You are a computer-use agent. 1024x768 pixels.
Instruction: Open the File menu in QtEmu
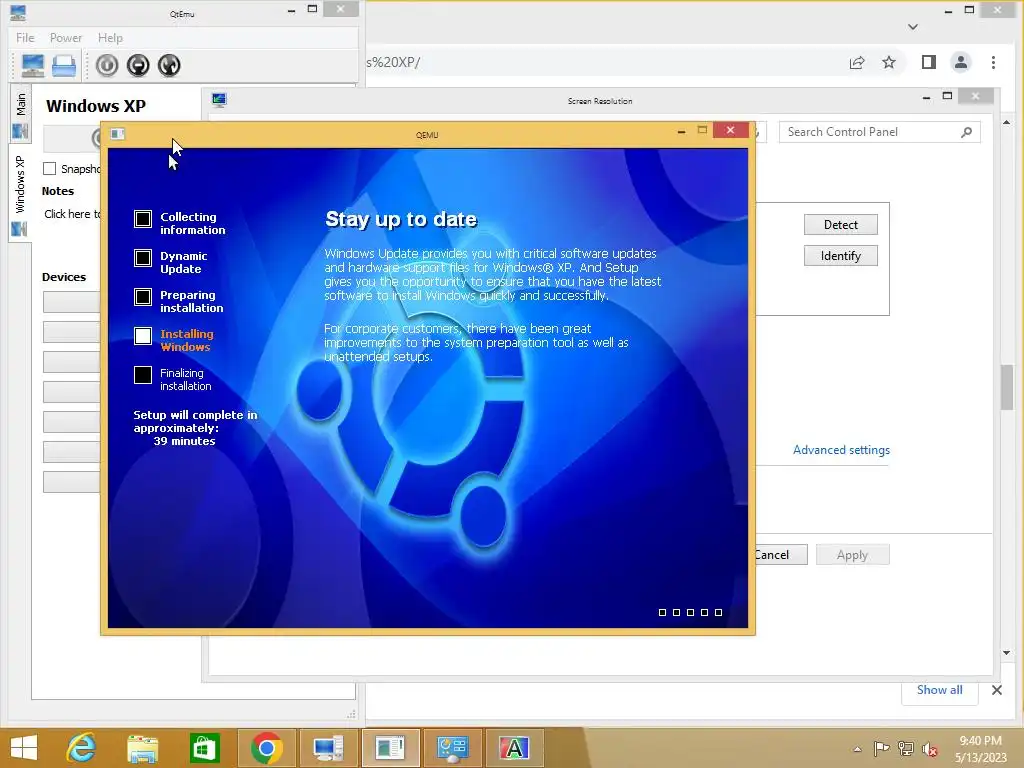tap(25, 38)
